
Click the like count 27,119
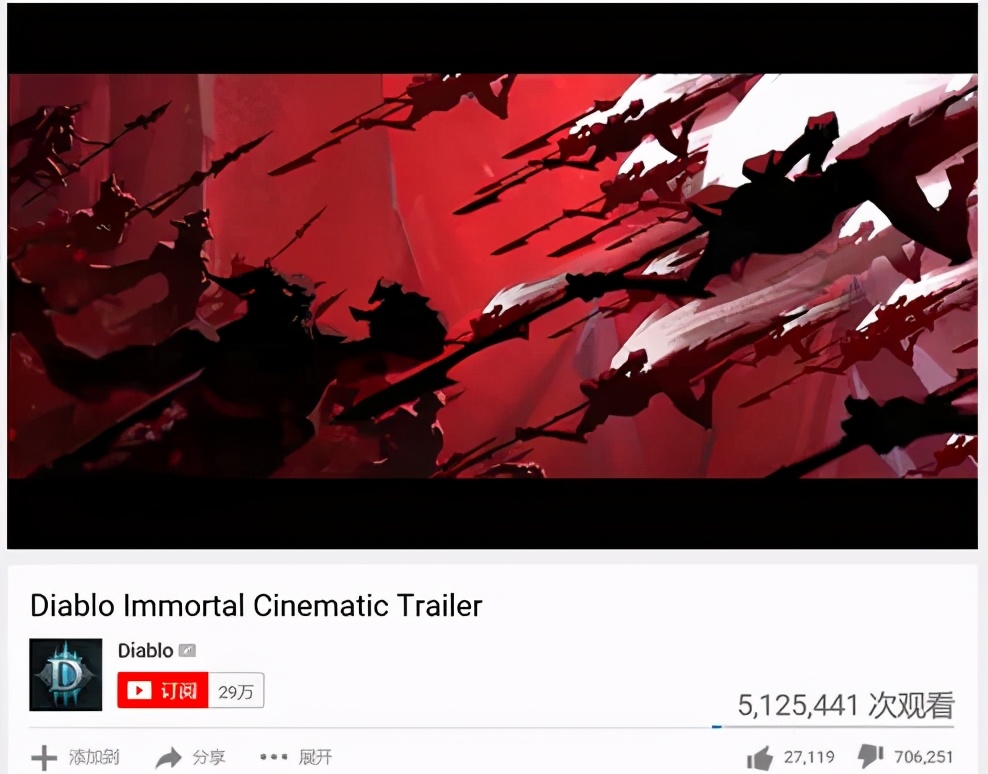tap(809, 756)
